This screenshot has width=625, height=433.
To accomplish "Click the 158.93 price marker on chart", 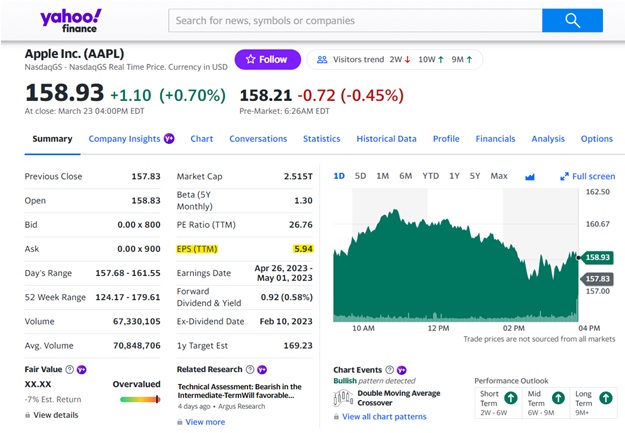I will pos(597,257).
